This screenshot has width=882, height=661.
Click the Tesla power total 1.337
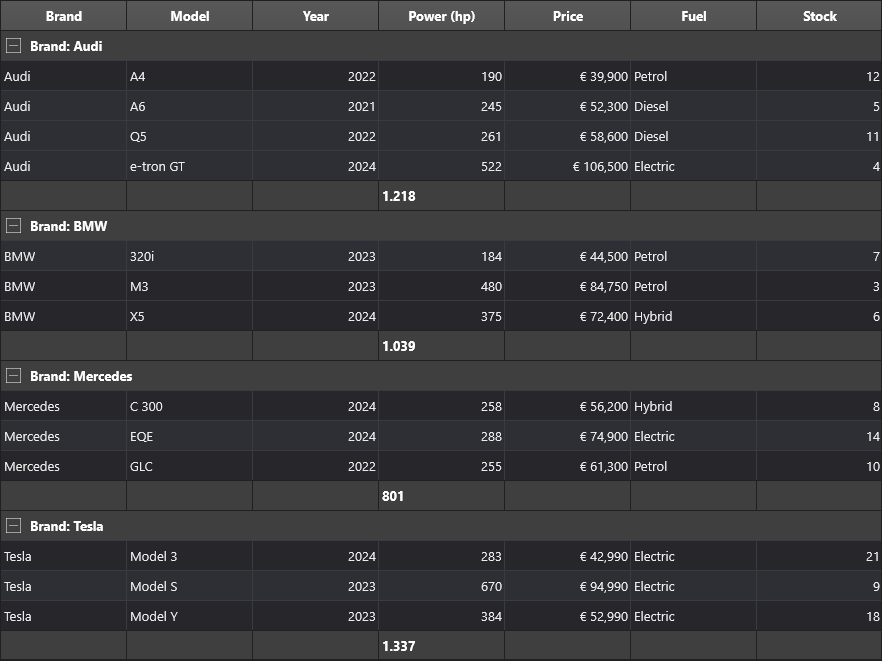coord(442,646)
